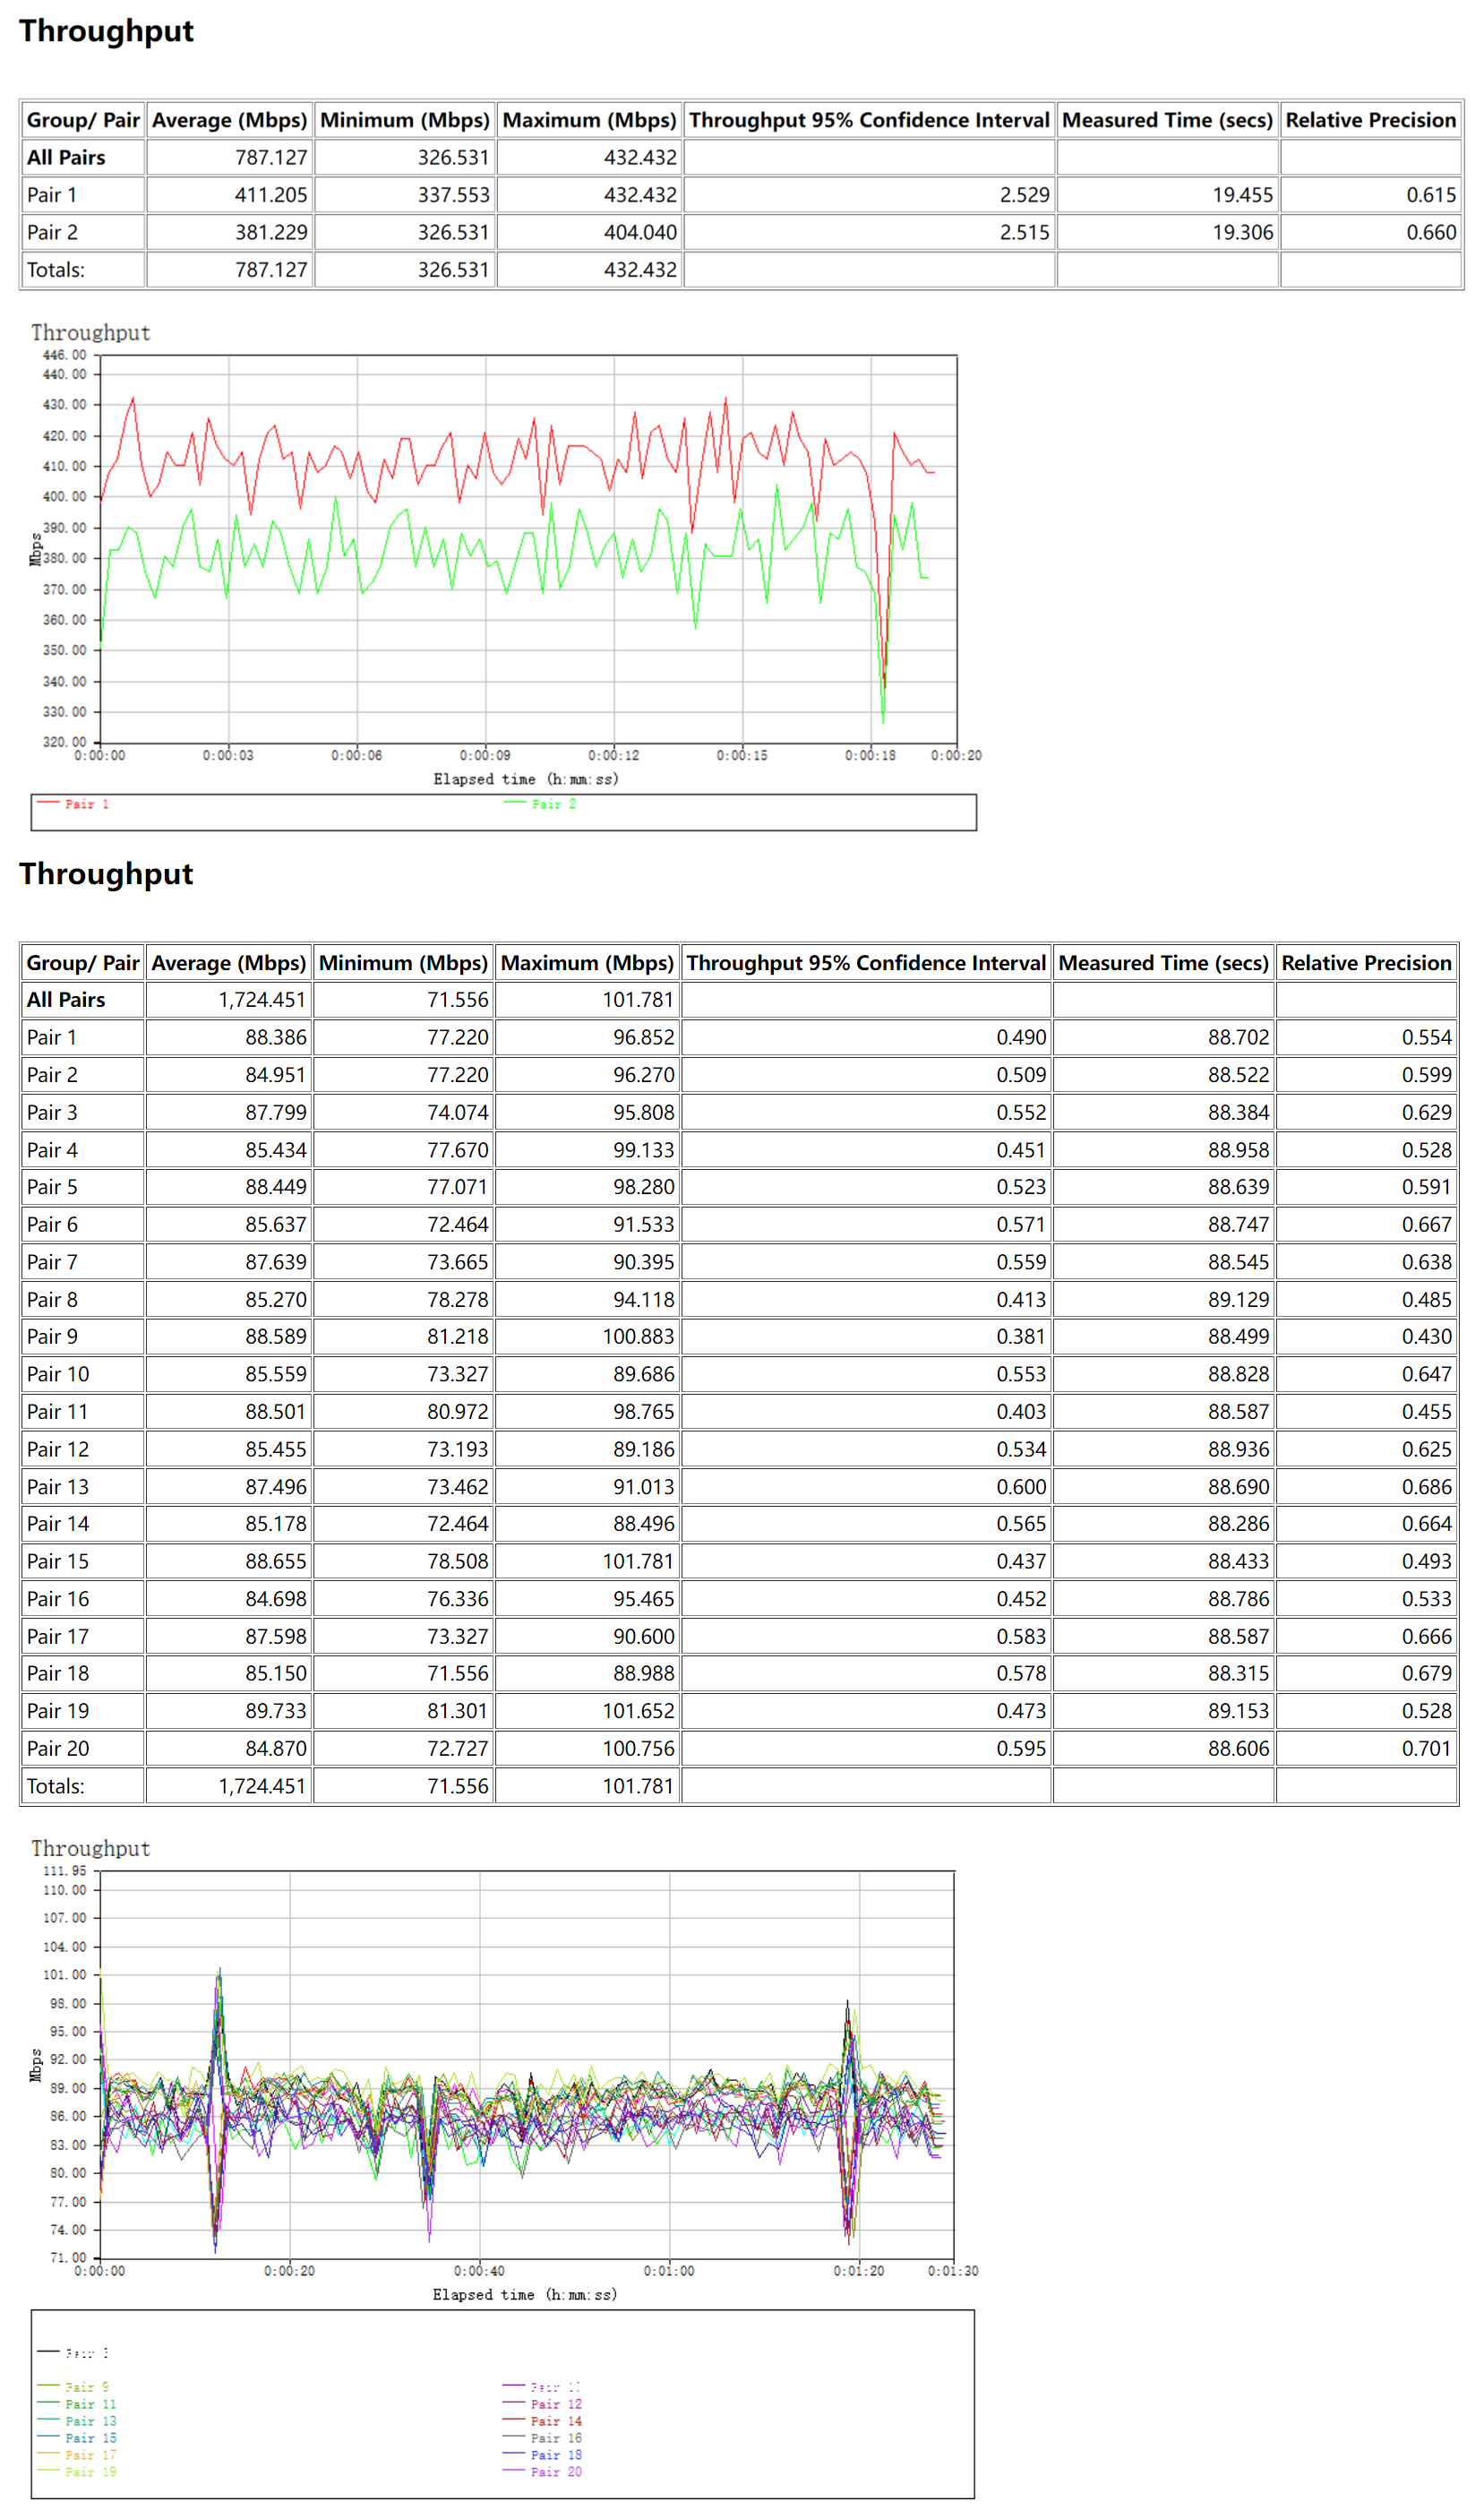Click maximum value 95.465
The height and width of the screenshot is (2519, 1484).
tap(588, 1599)
